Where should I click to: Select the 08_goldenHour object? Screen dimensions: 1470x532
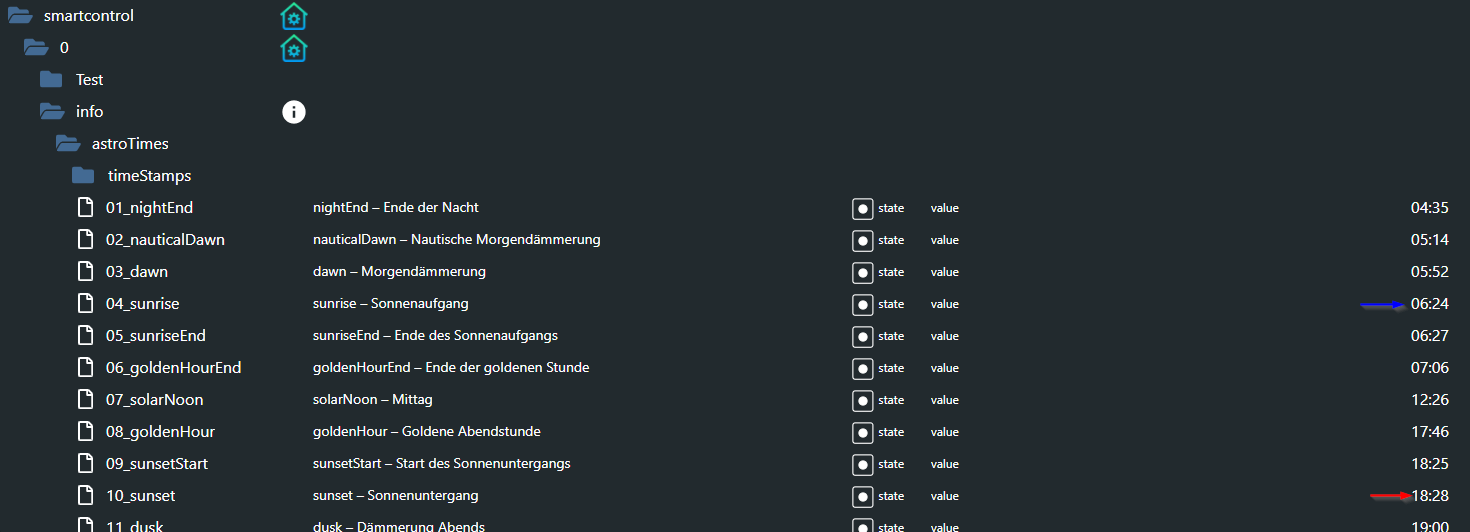[160, 432]
